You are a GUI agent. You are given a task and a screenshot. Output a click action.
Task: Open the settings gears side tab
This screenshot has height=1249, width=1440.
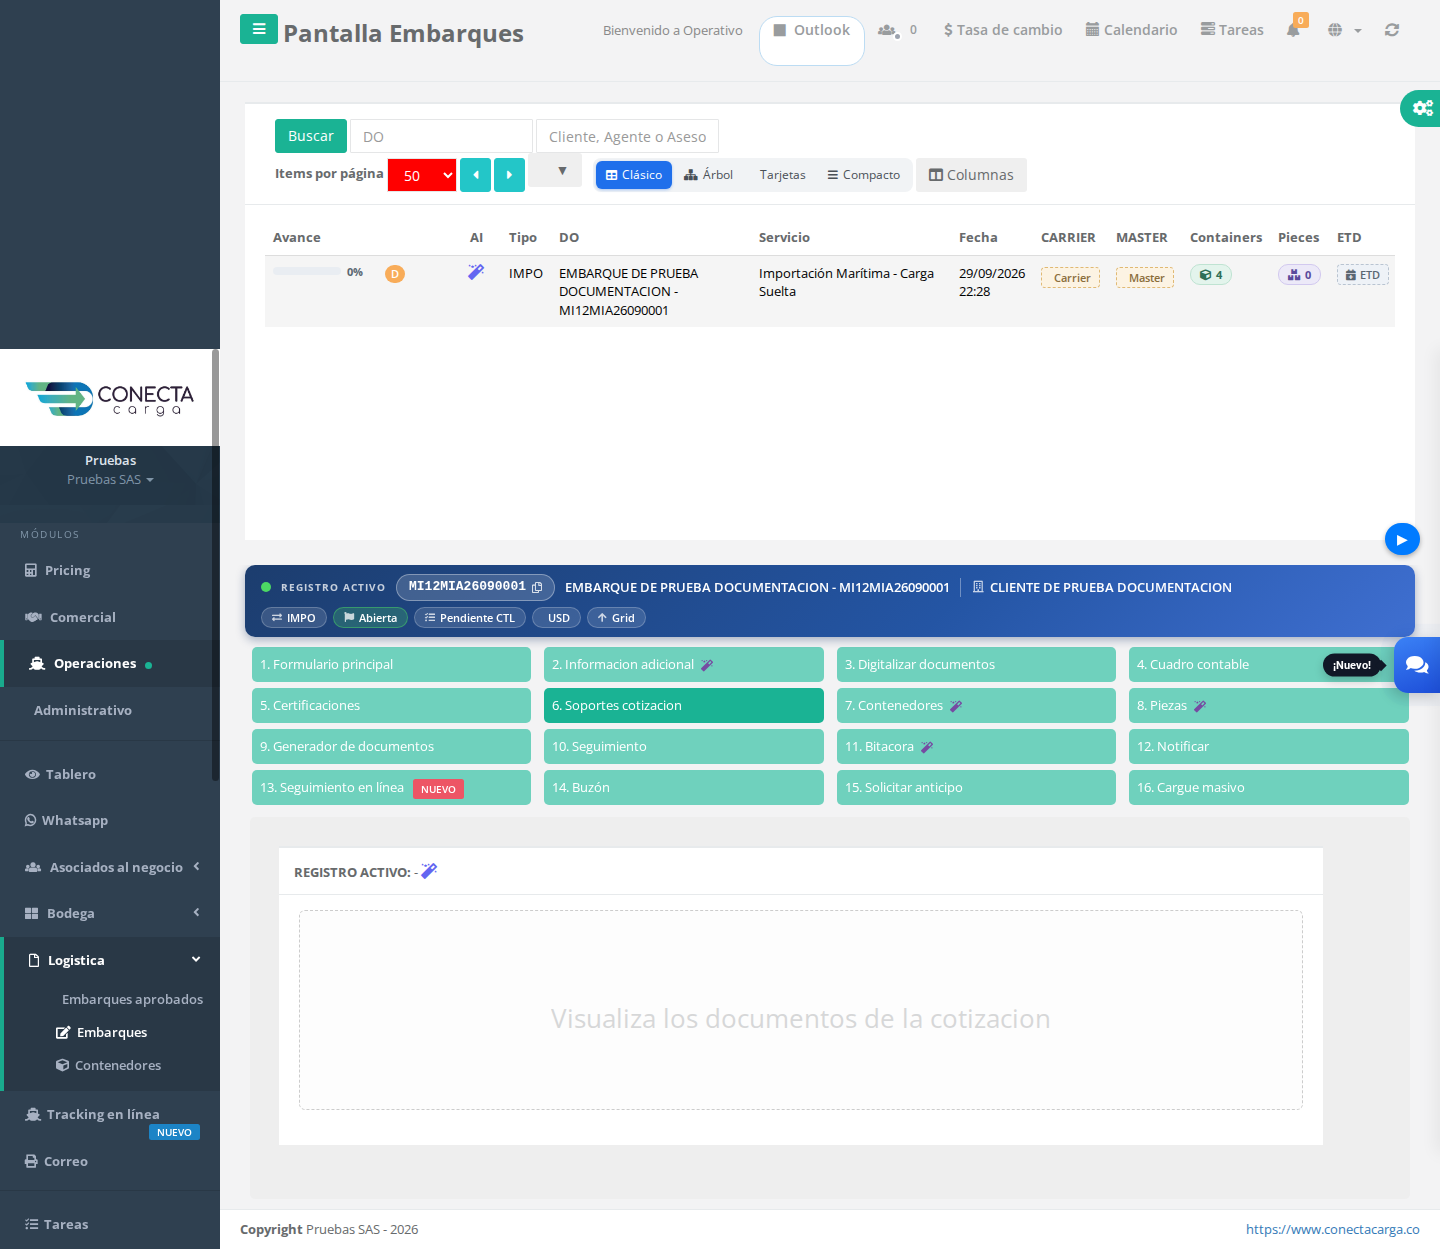pyautogui.click(x=1421, y=108)
